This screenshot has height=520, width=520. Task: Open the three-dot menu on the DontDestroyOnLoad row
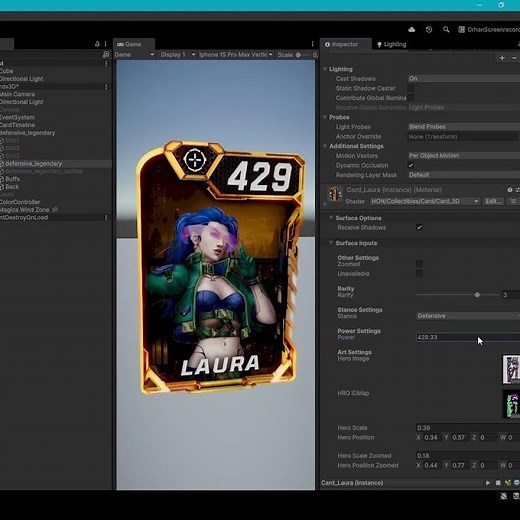click(x=106, y=217)
